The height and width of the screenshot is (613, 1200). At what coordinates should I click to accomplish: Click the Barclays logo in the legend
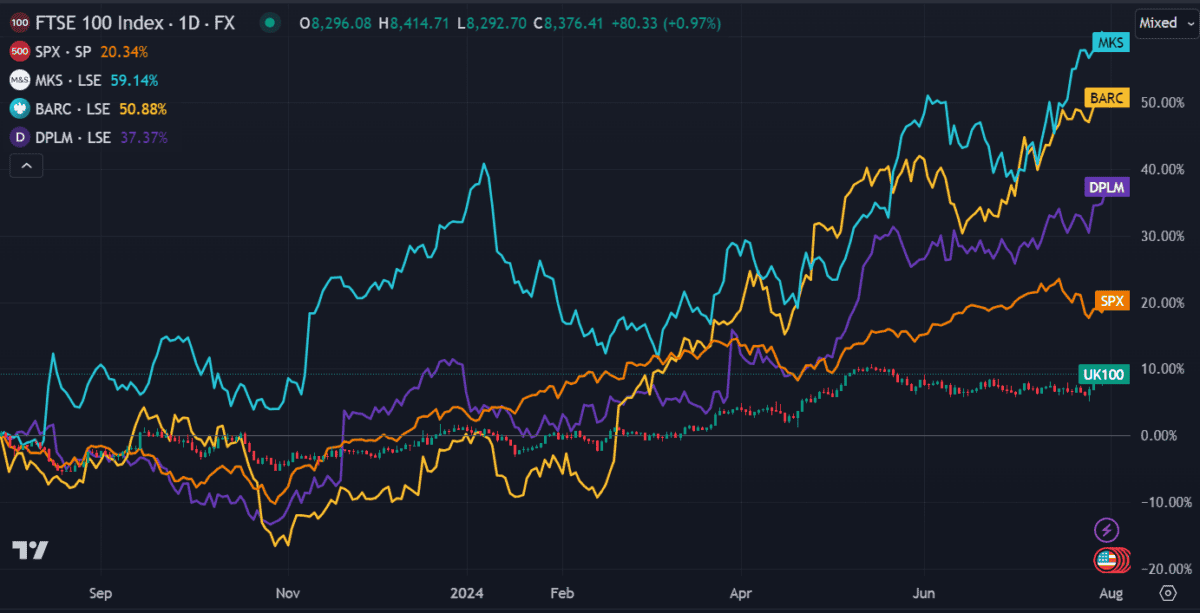pyautogui.click(x=19, y=109)
